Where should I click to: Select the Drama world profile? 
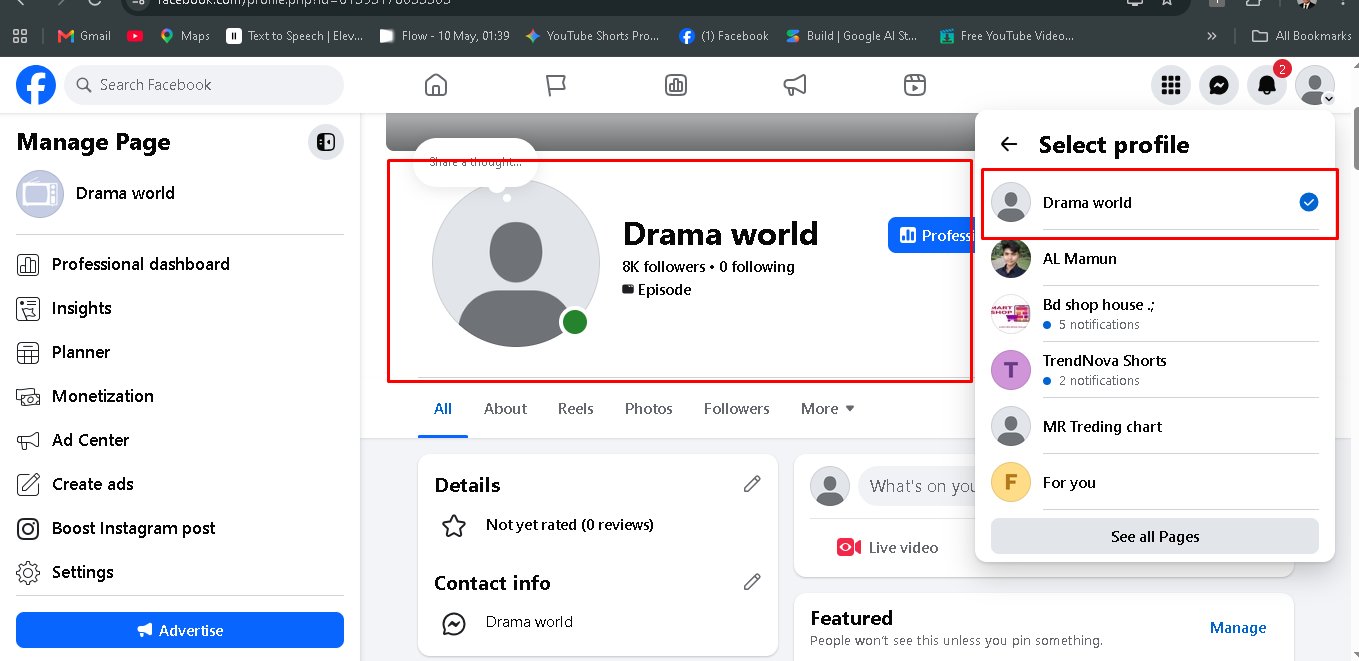click(1155, 202)
